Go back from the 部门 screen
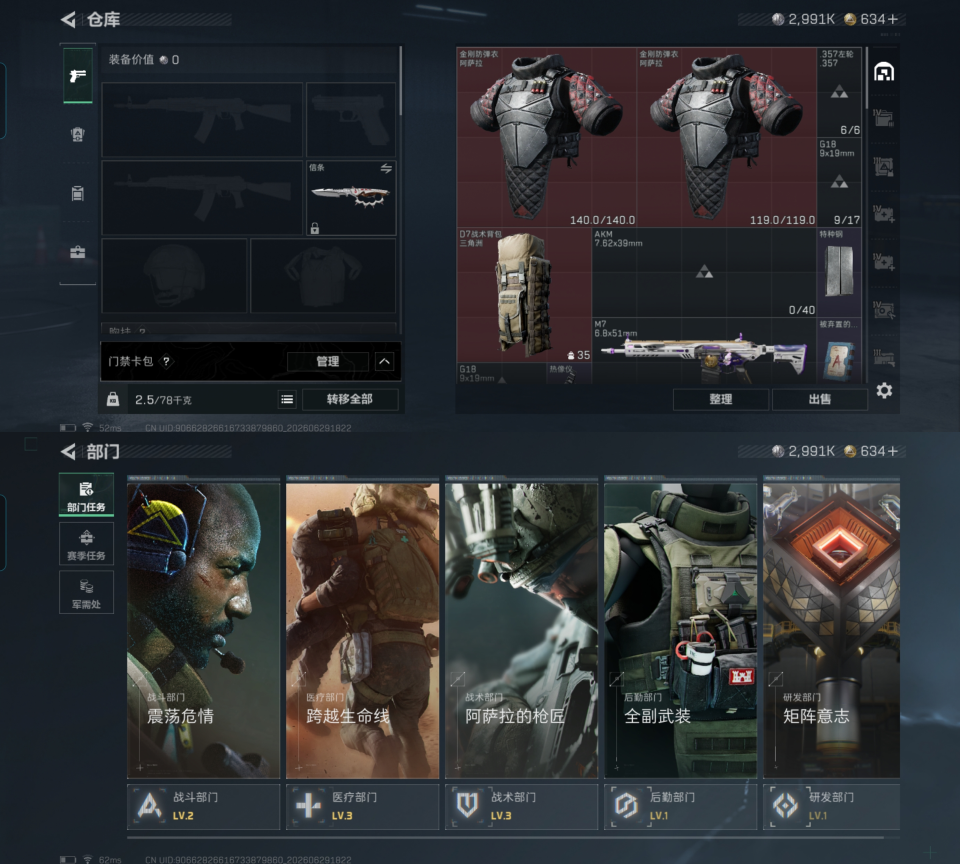The width and height of the screenshot is (960, 864). click(68, 452)
